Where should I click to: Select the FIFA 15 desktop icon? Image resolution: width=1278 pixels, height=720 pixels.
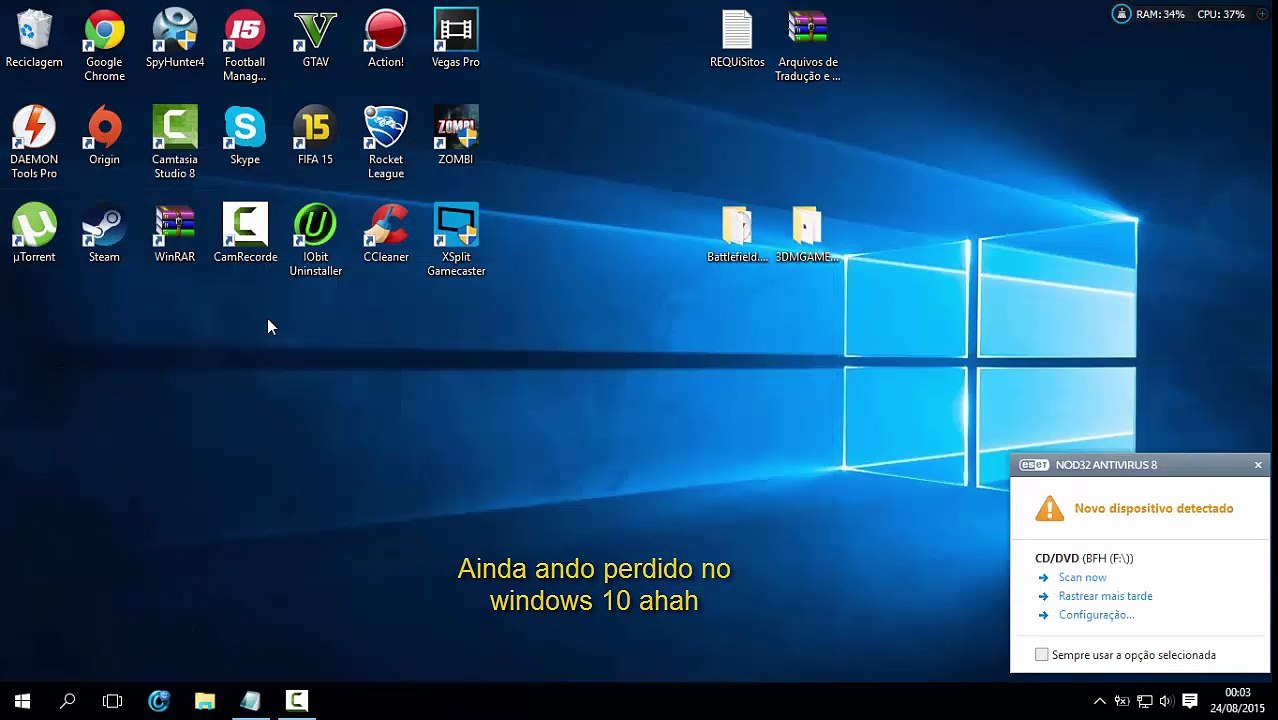click(315, 137)
